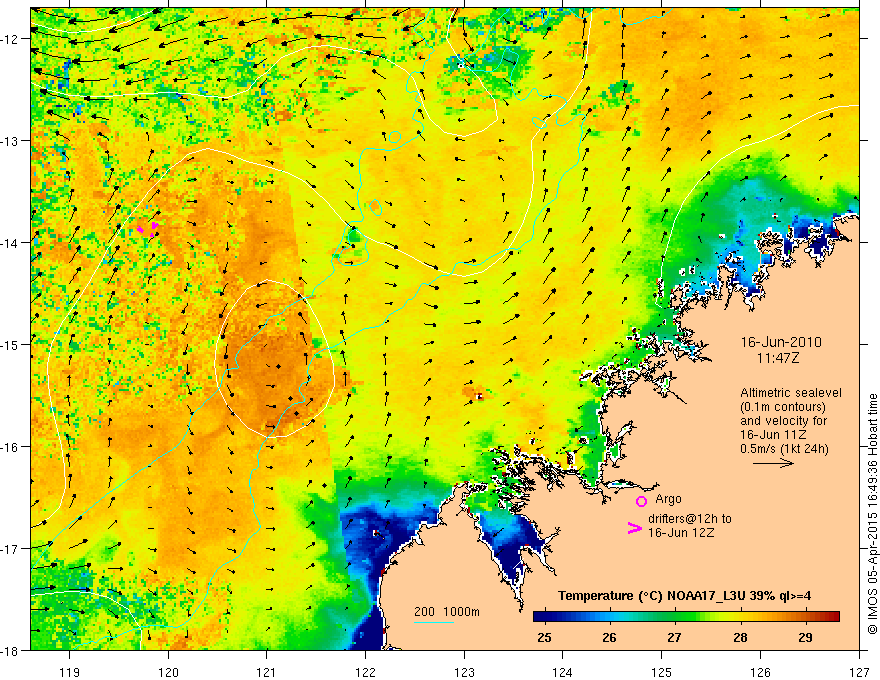Click the longitude label 119
The width and height of the screenshot is (880, 680).
pos(70,672)
